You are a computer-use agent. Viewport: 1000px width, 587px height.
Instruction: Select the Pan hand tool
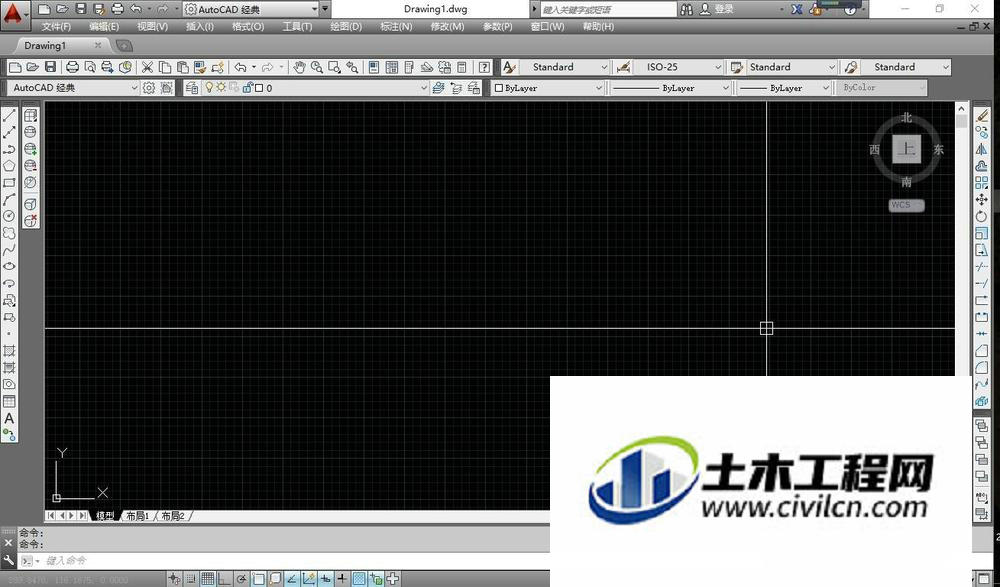click(299, 67)
